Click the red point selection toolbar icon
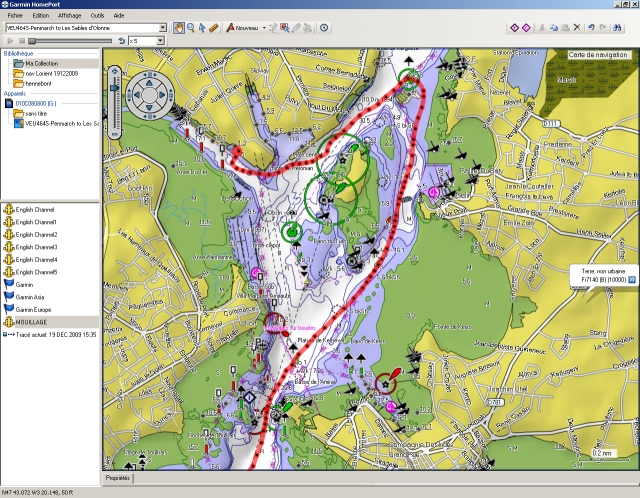Viewport: 640px width, 498px height. 284,28
